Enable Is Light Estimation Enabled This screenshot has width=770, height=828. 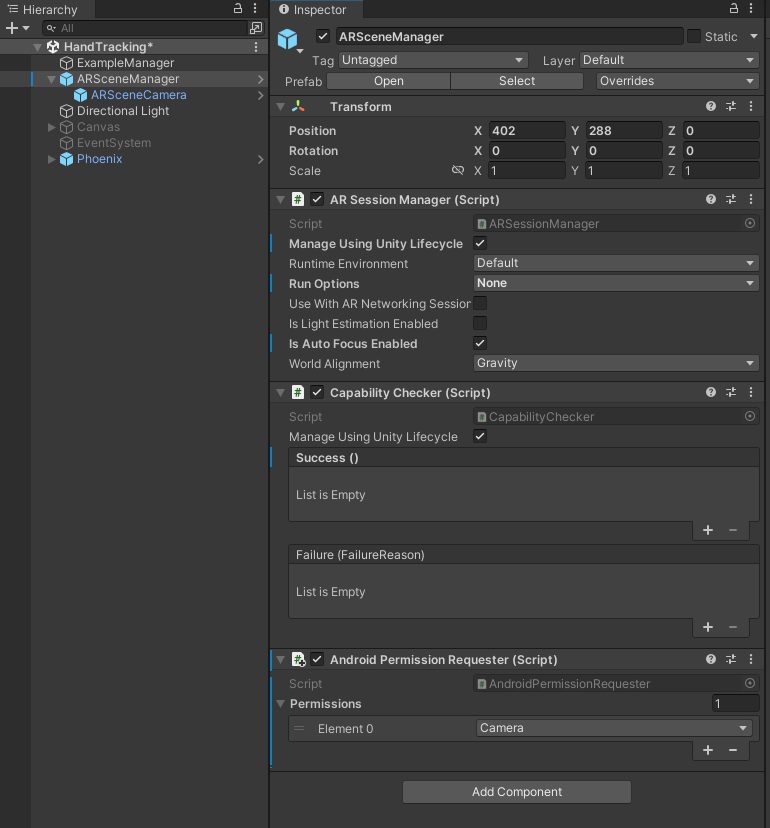480,323
